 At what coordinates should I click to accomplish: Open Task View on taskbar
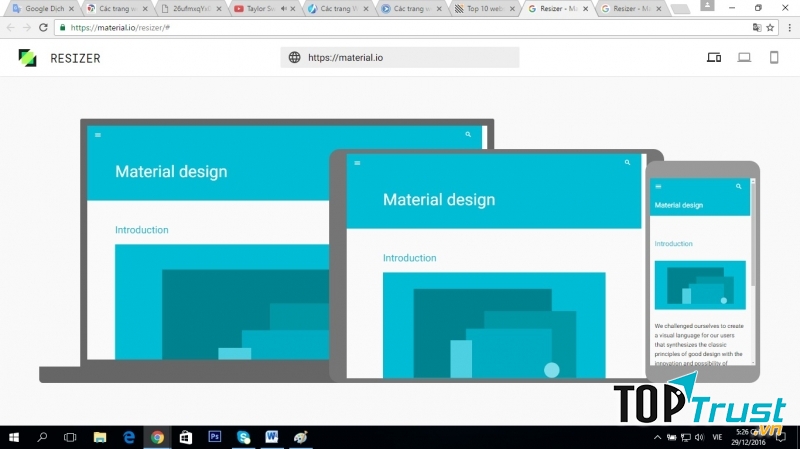point(70,437)
